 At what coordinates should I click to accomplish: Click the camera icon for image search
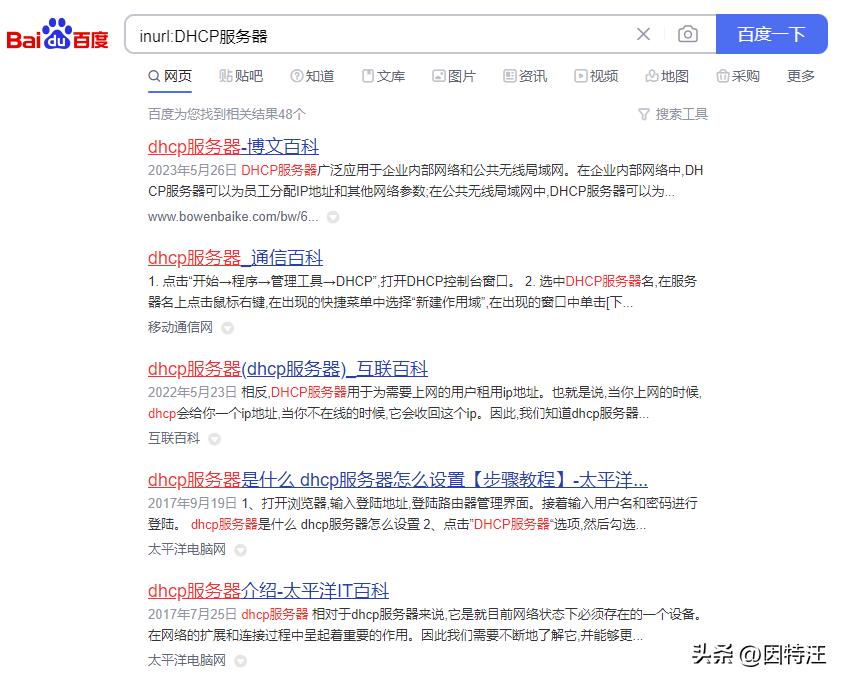pyautogui.click(x=687, y=33)
